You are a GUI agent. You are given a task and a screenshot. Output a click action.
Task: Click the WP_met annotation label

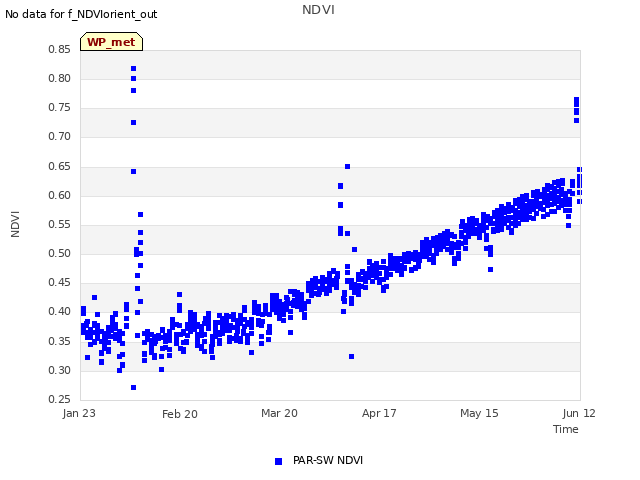click(x=111, y=42)
